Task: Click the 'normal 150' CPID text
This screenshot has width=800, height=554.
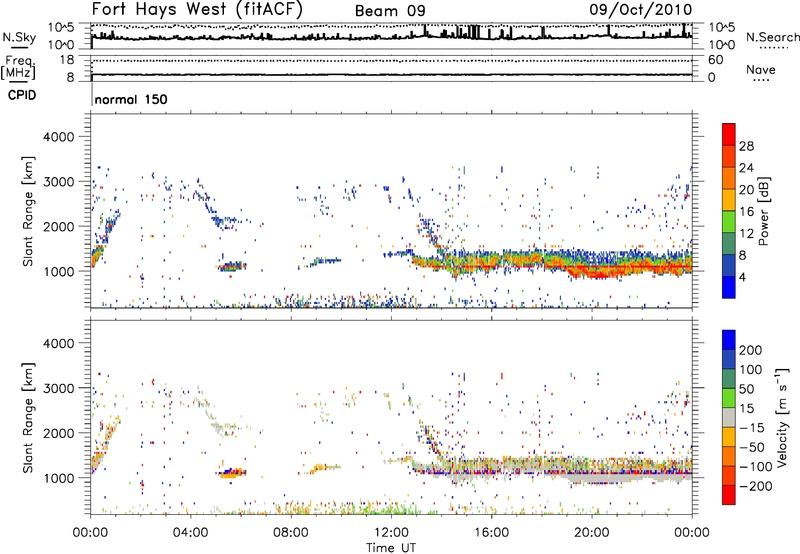Action: click(x=131, y=99)
